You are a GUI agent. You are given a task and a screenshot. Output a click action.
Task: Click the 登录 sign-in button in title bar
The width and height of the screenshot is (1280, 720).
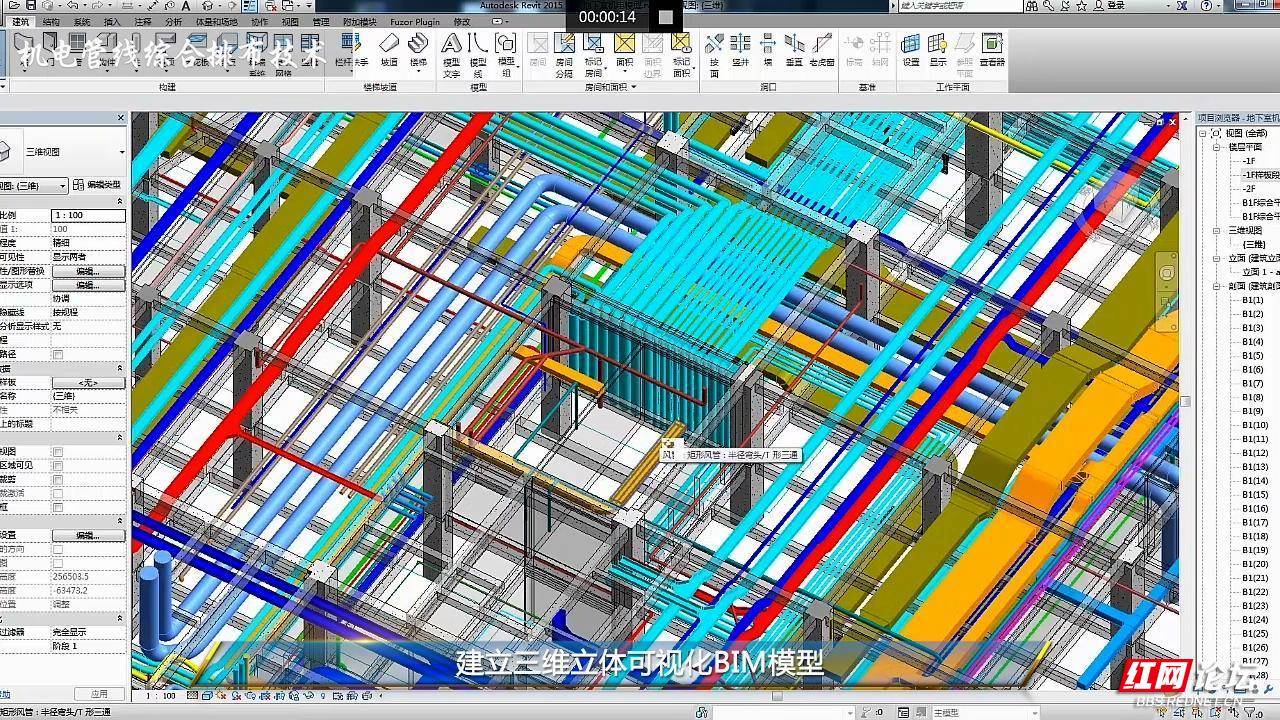[x=1116, y=5]
